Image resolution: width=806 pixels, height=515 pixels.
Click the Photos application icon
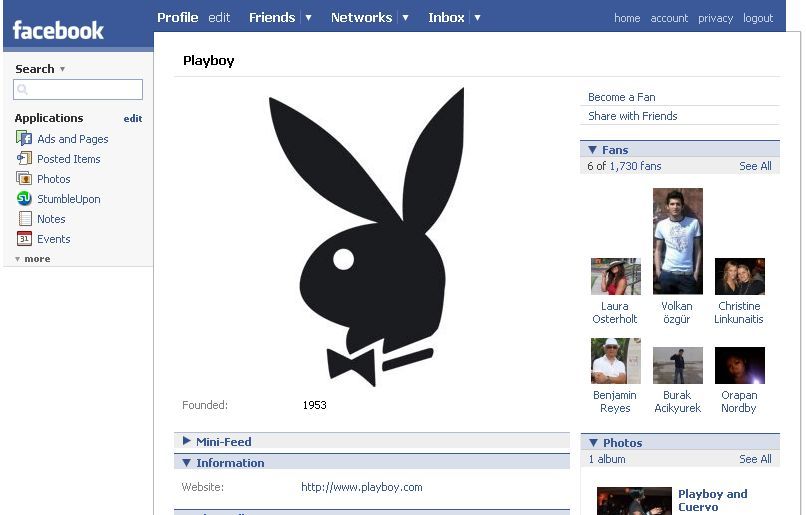pos(25,179)
